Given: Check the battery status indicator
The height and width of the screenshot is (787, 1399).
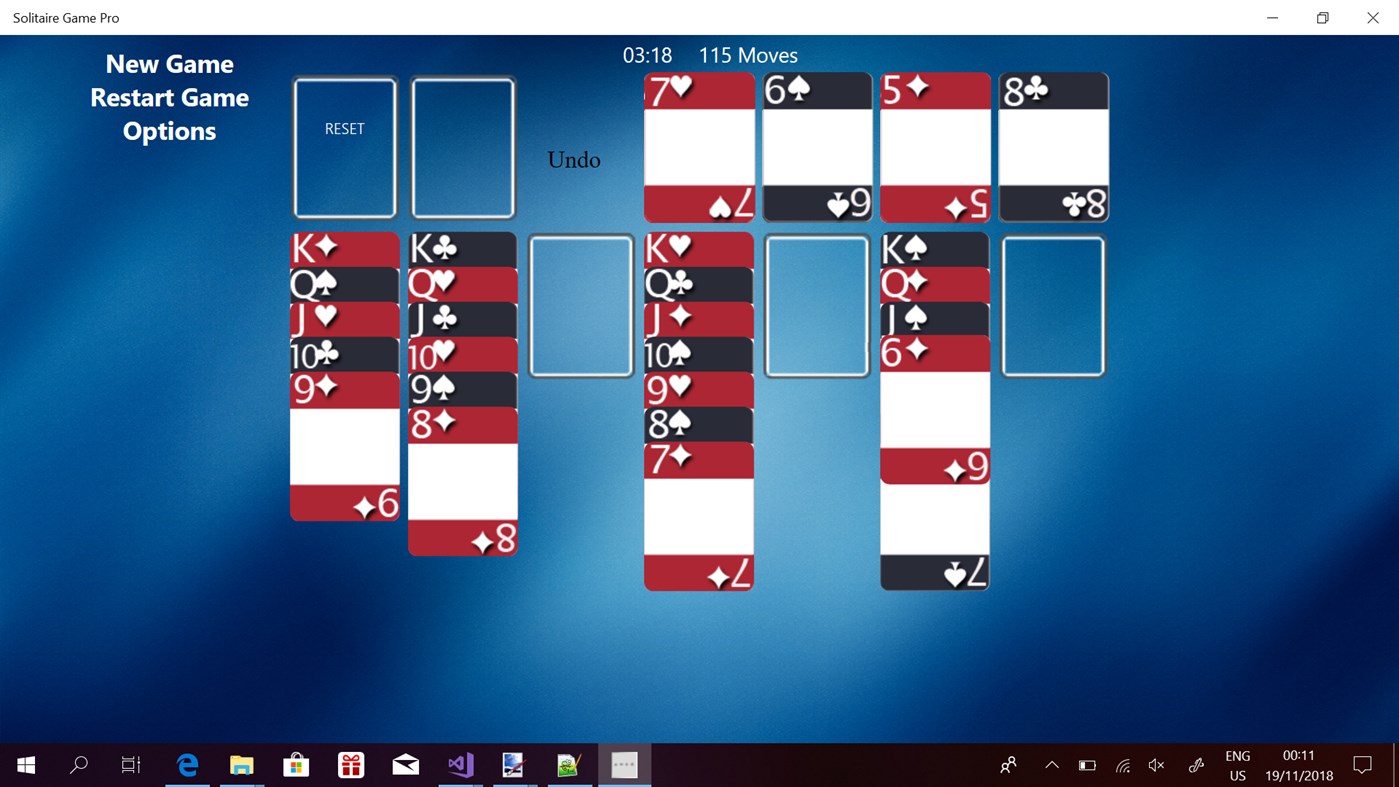Looking at the screenshot, I should pos(1087,763).
